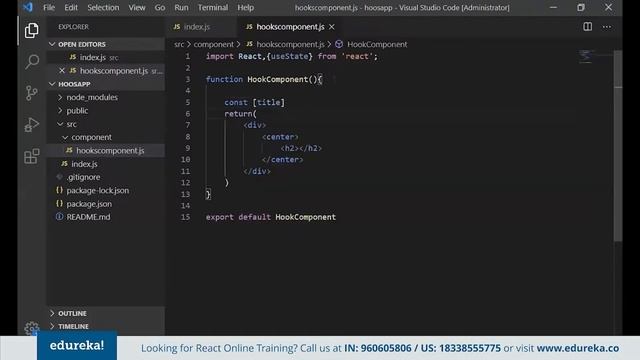Open the Manage gear settings icon
The image size is (640, 360).
pyautogui.click(x=31, y=328)
